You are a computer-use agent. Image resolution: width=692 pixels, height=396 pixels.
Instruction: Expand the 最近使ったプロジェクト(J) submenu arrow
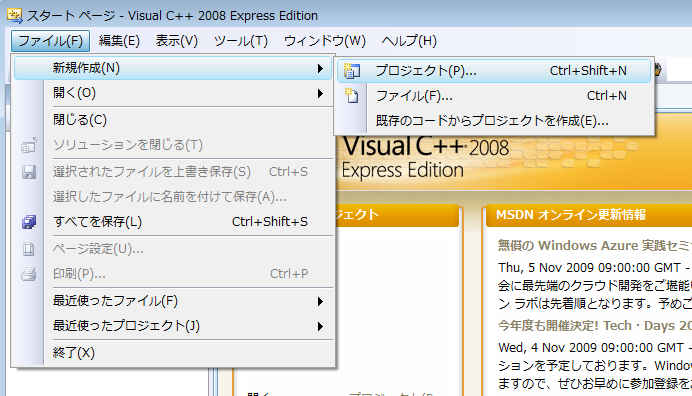pos(320,326)
